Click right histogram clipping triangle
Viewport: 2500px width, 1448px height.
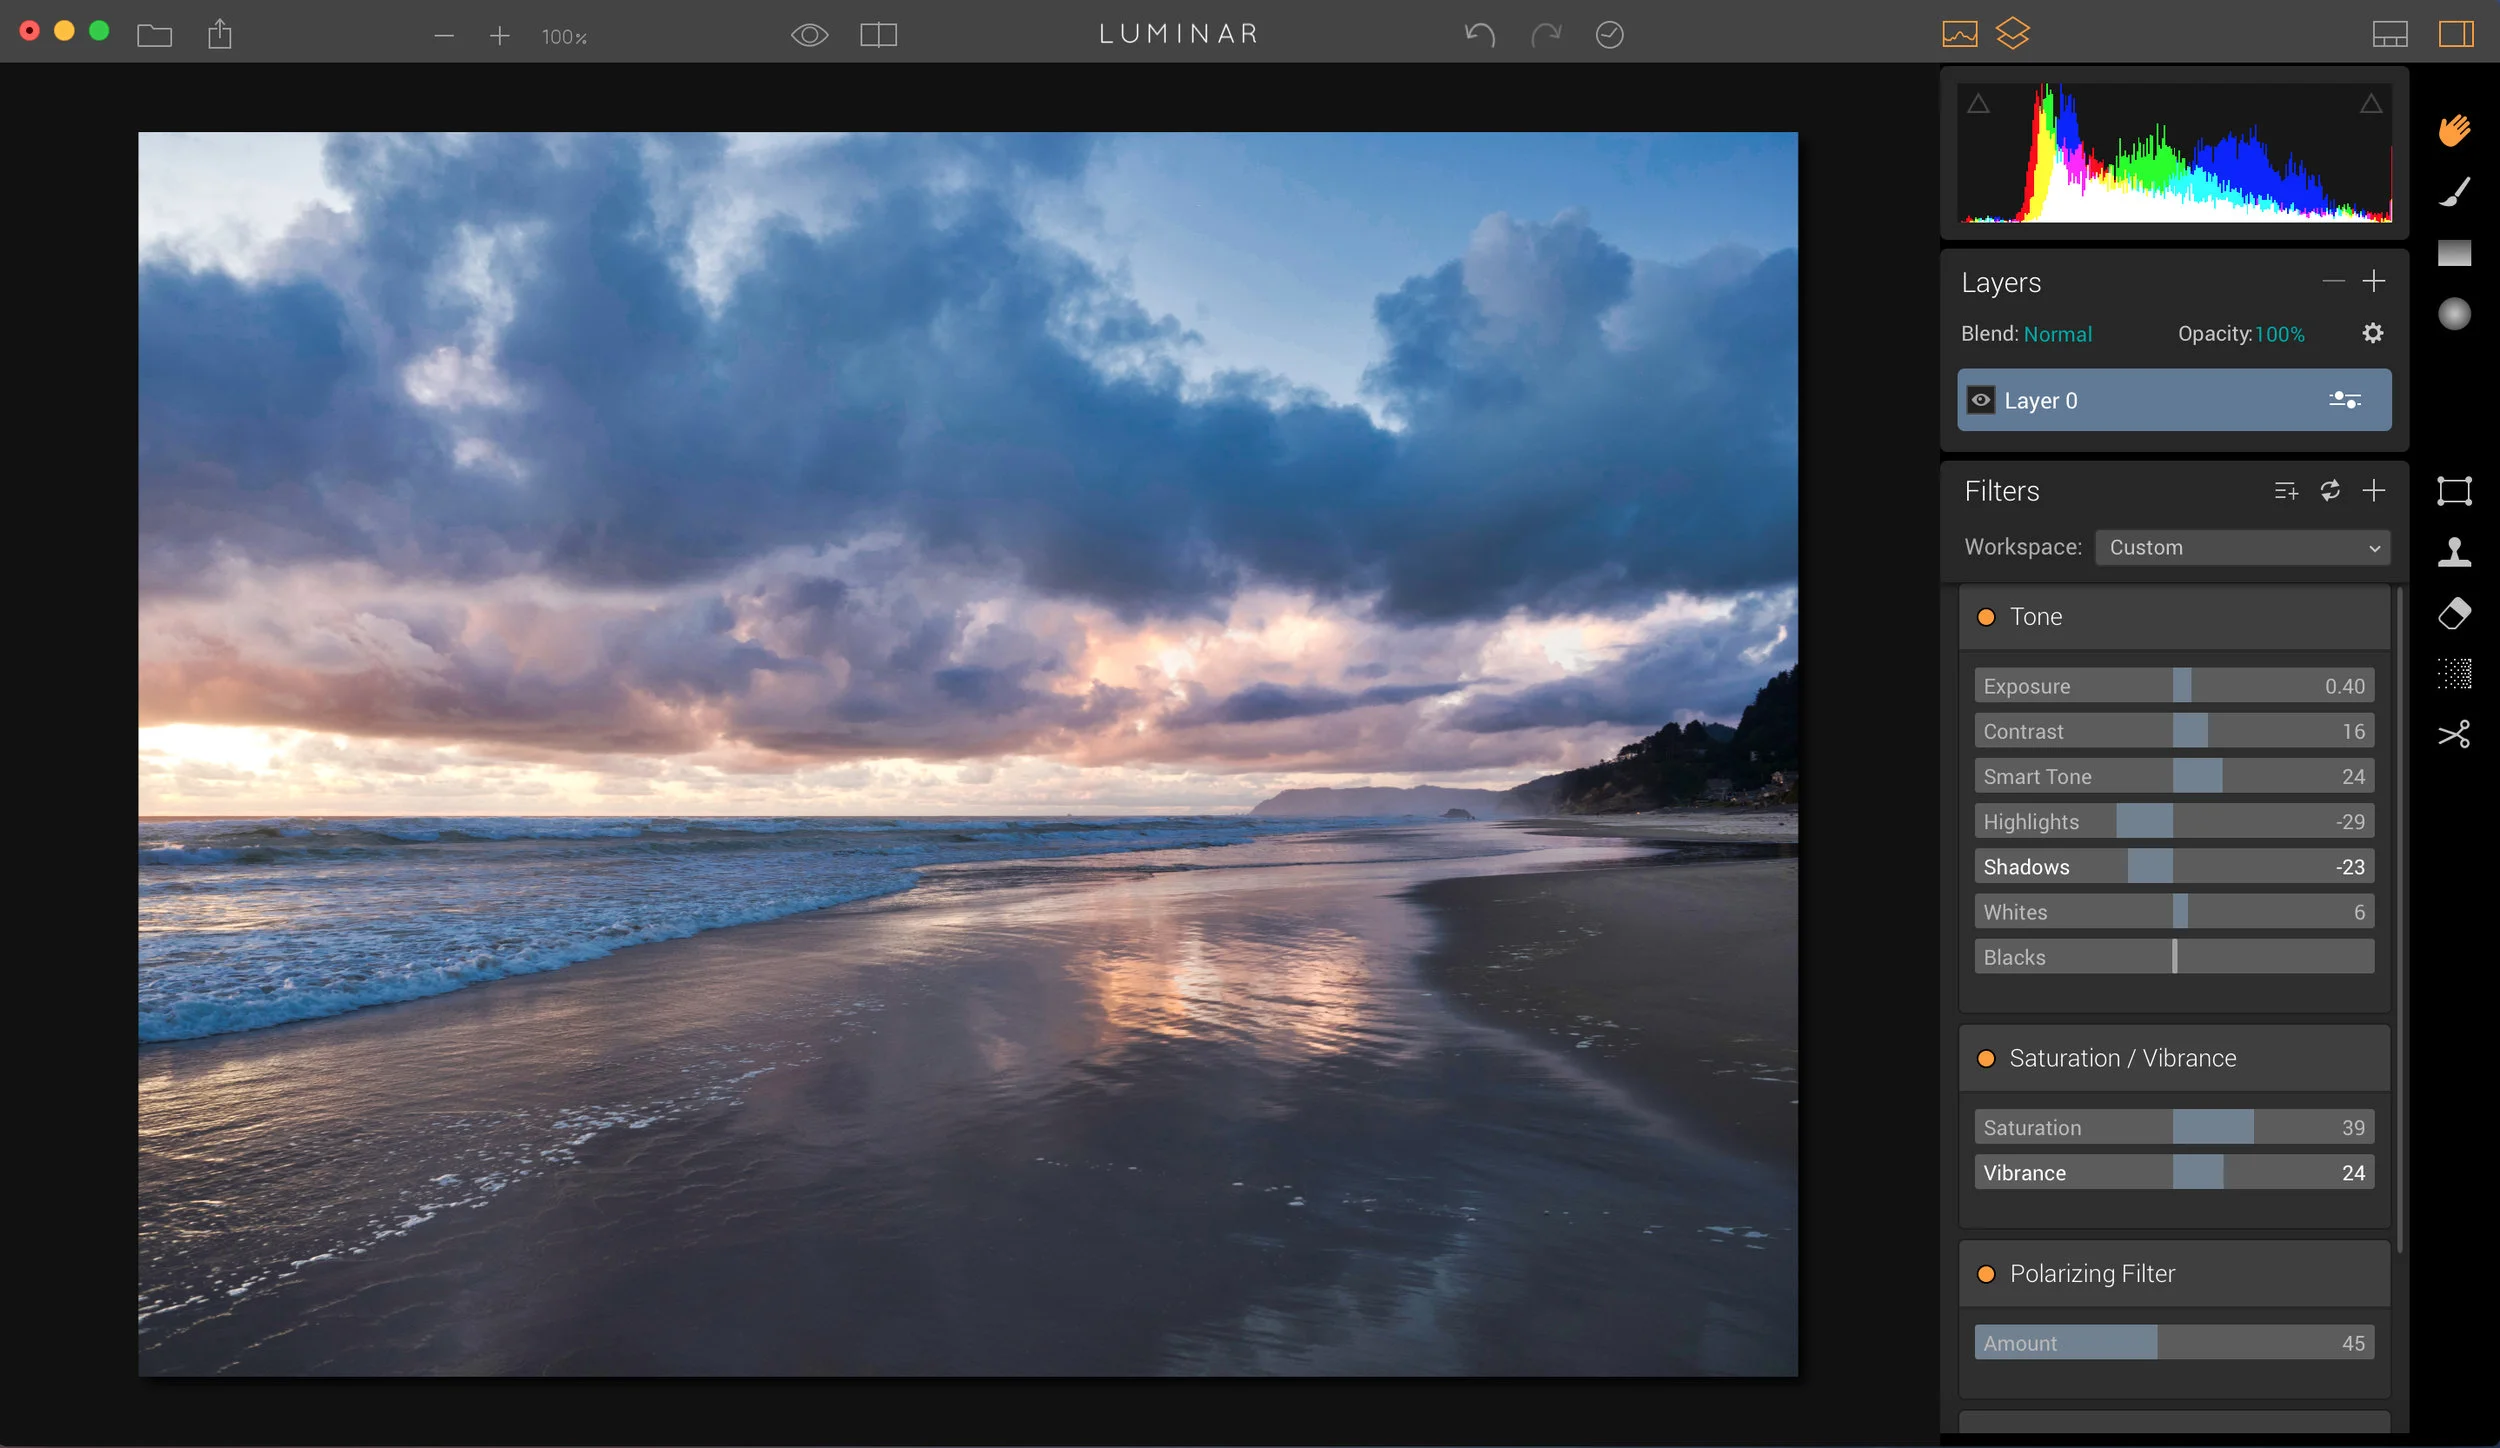click(x=2370, y=104)
